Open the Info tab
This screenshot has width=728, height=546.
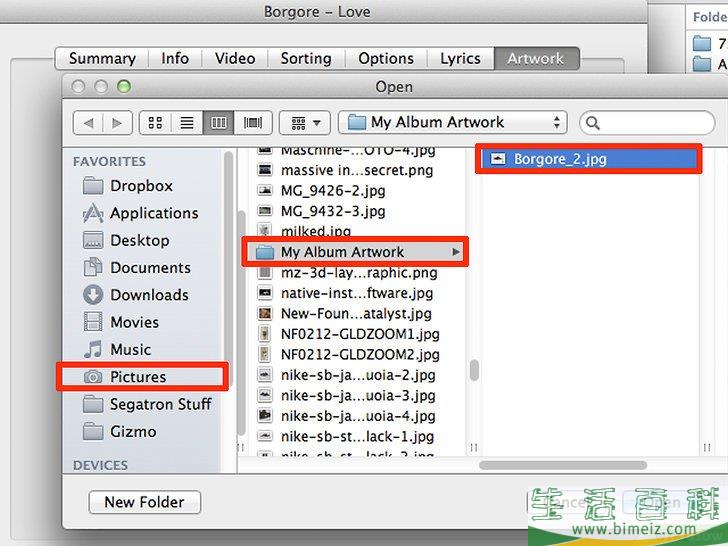[175, 58]
